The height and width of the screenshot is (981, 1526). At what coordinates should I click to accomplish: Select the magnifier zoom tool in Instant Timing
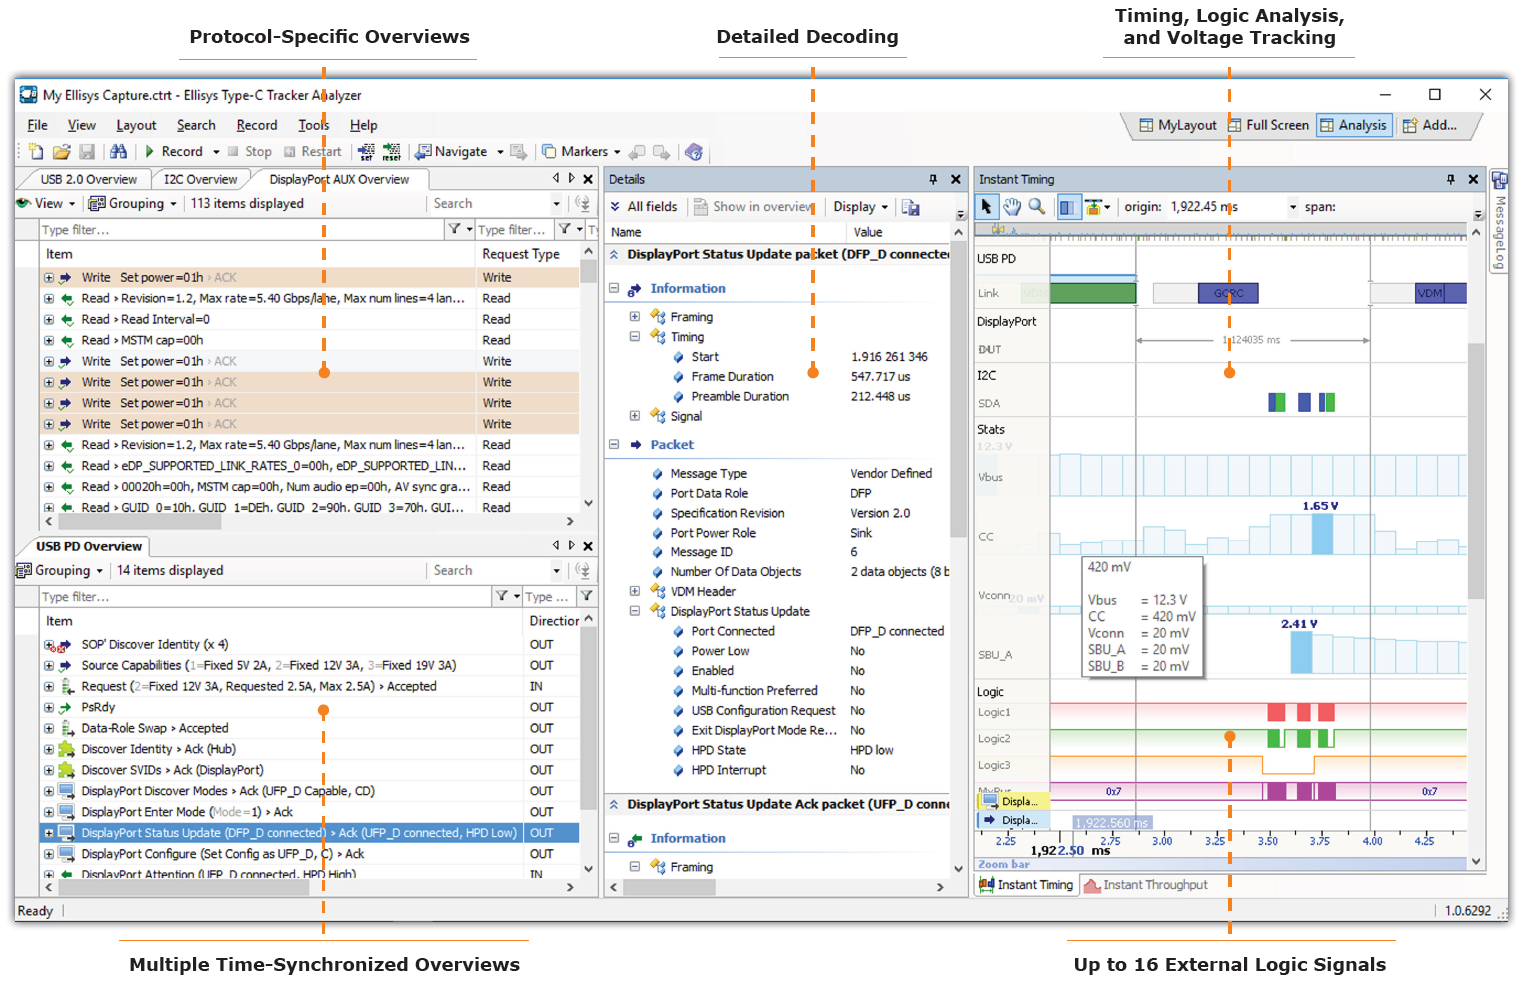[1037, 207]
